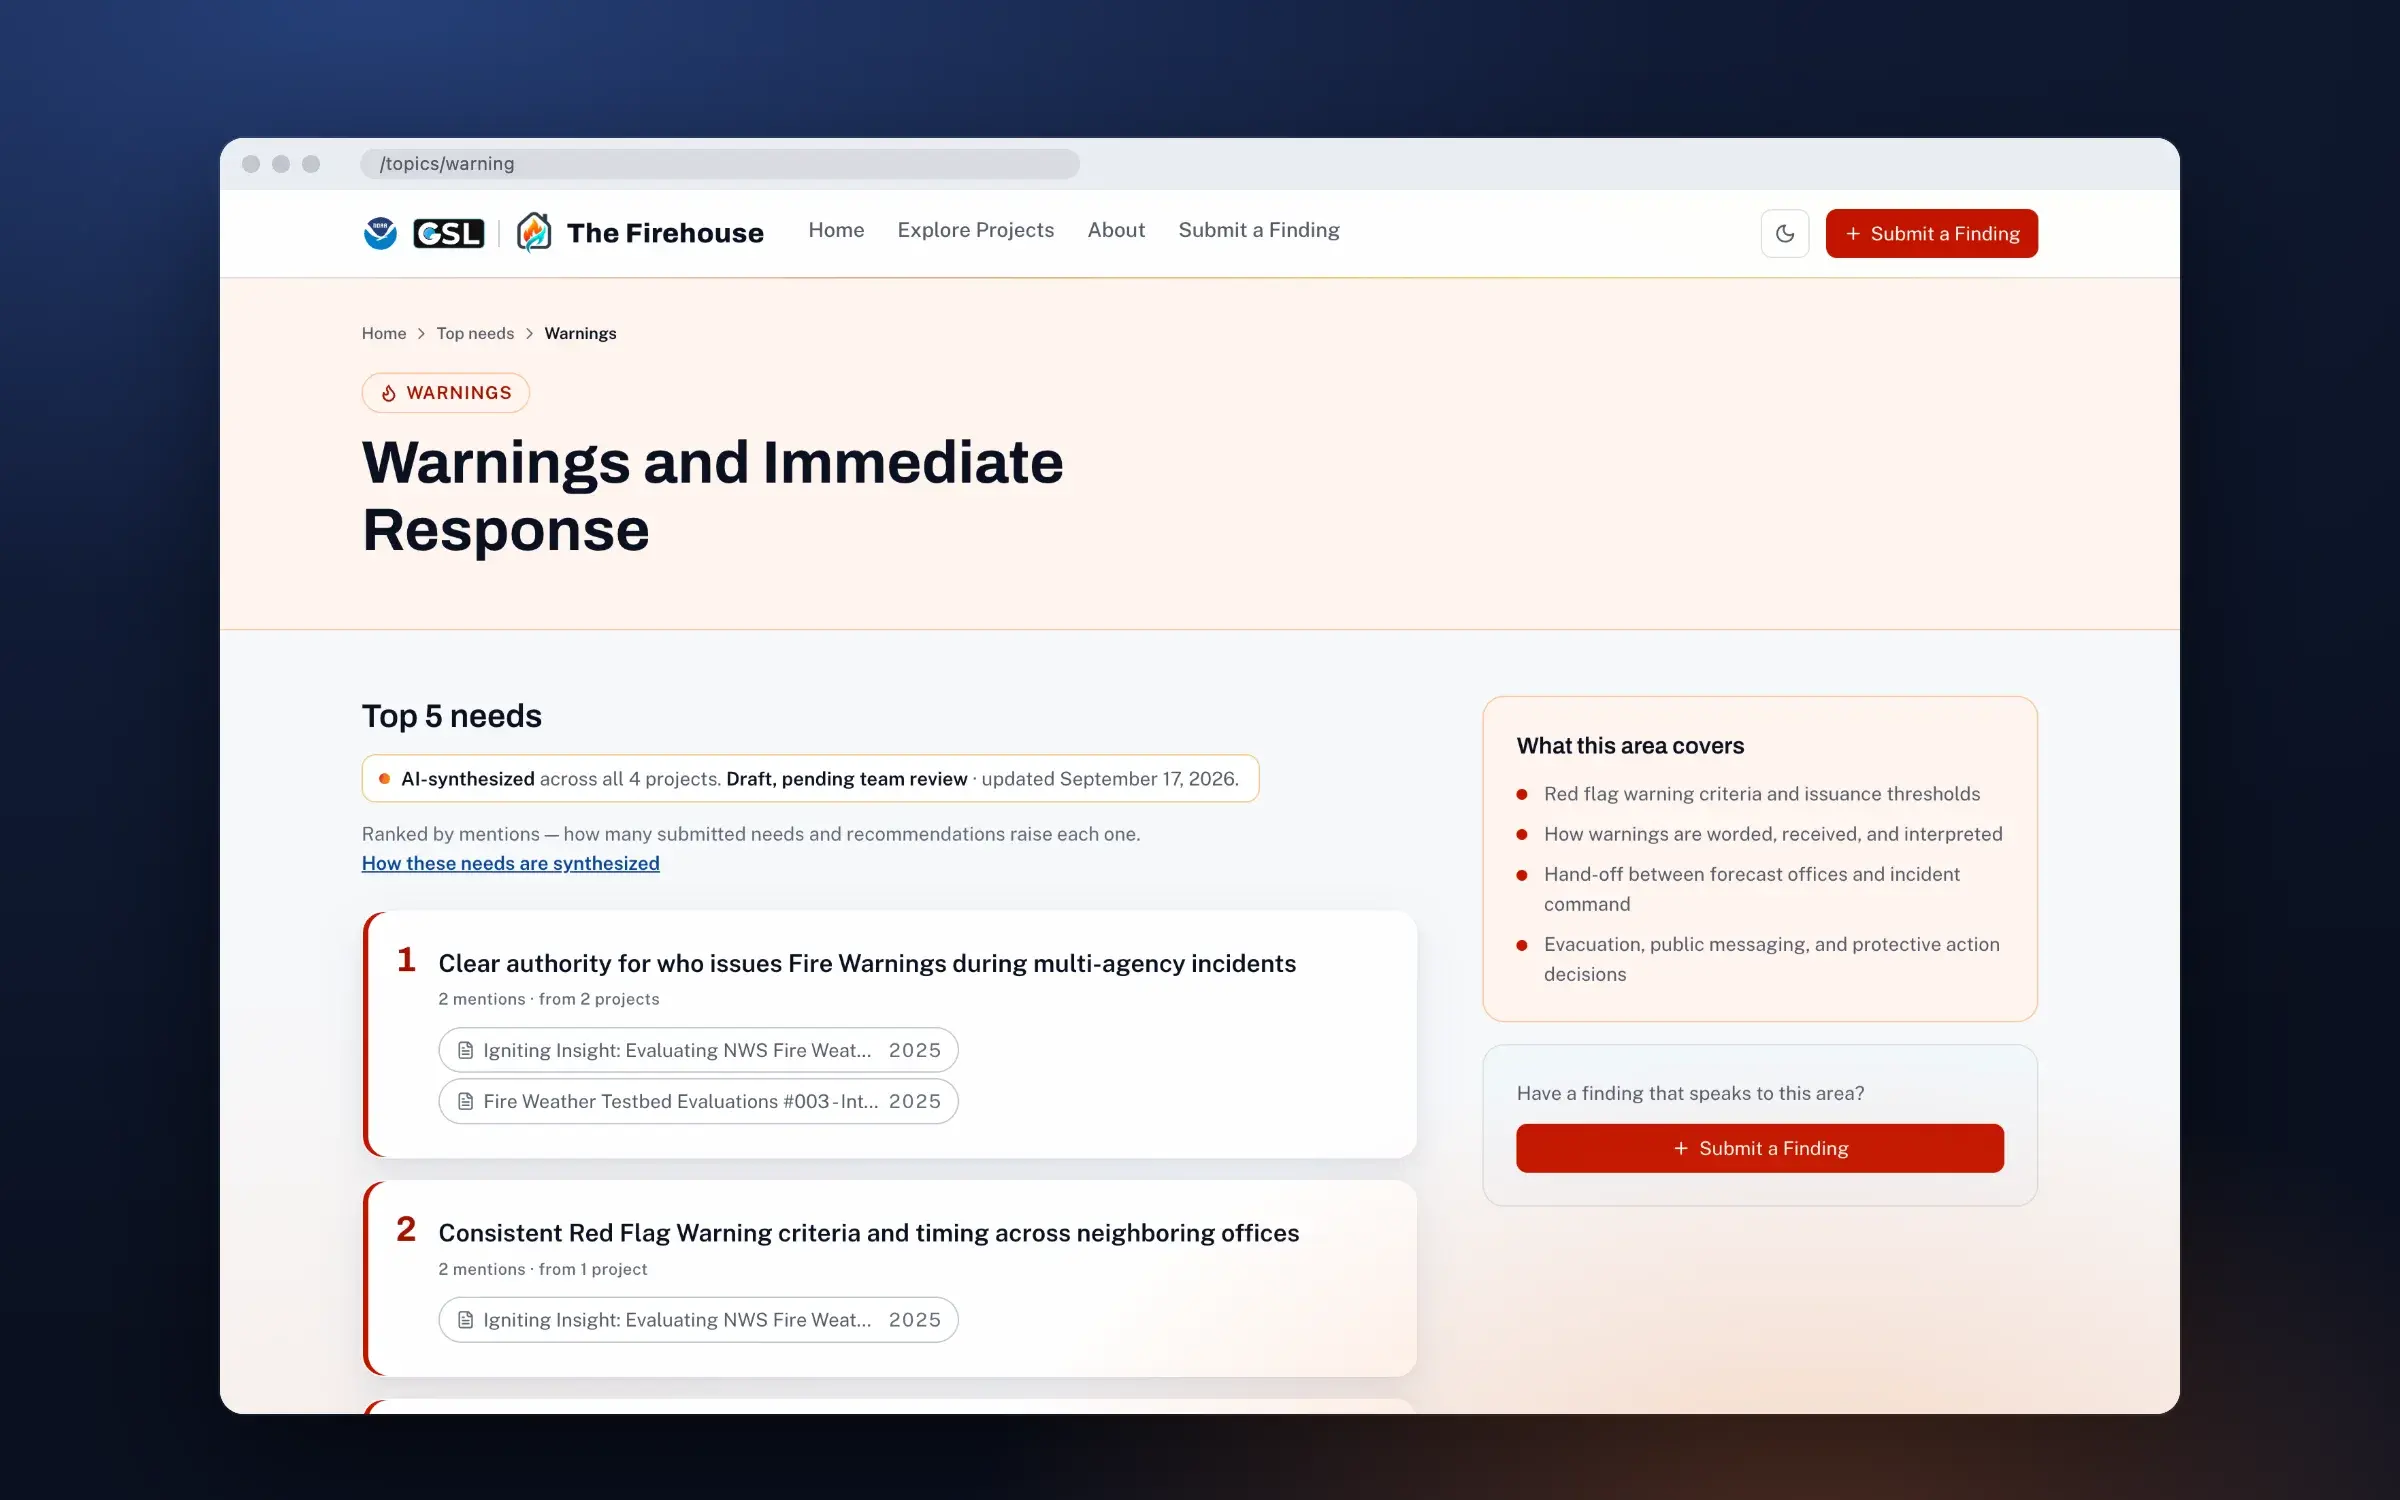Open Submit a Finding in the navigation menu
The width and height of the screenshot is (2400, 1500).
click(x=1258, y=230)
